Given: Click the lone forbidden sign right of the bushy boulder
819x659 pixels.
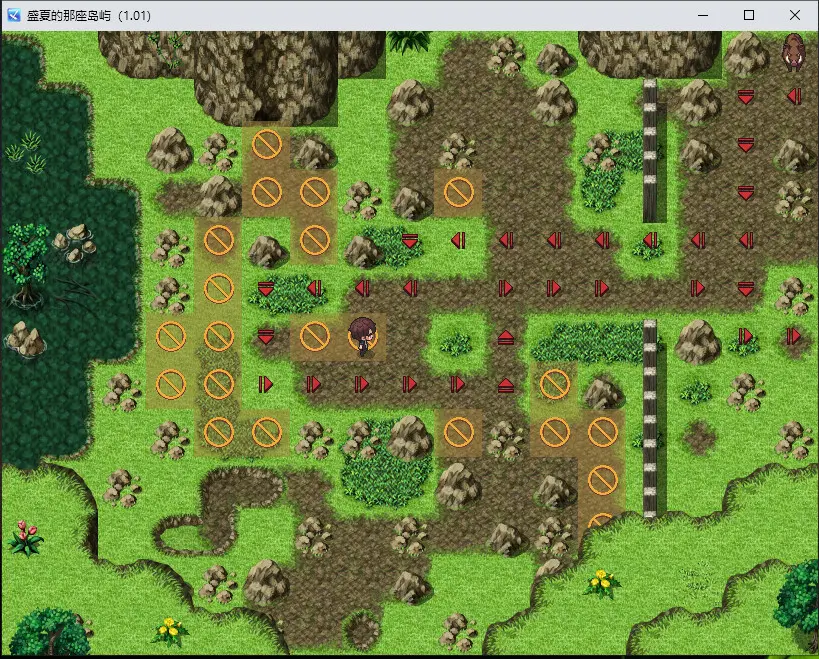Looking at the screenshot, I should [459, 432].
